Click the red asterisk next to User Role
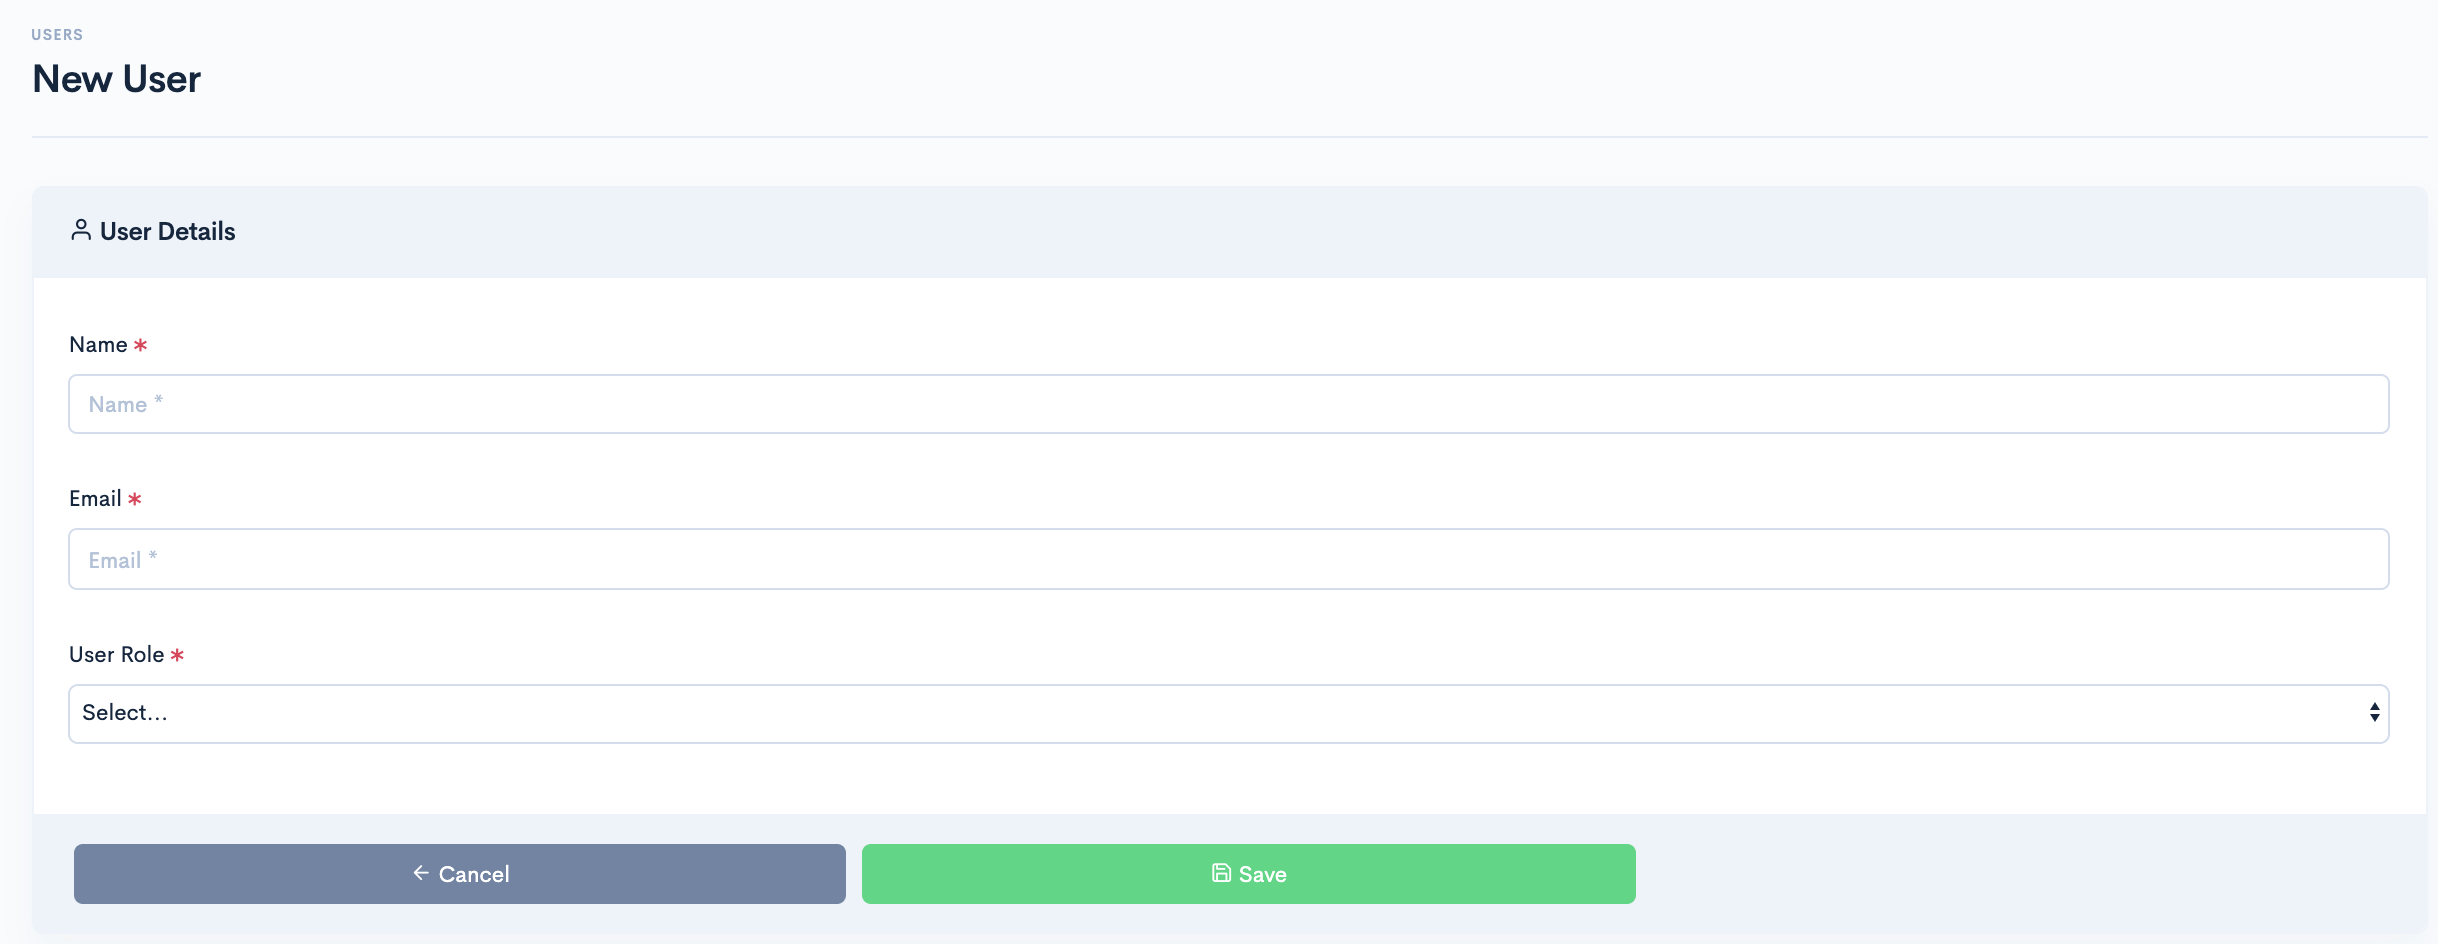This screenshot has height=944, width=2438. click(x=177, y=655)
